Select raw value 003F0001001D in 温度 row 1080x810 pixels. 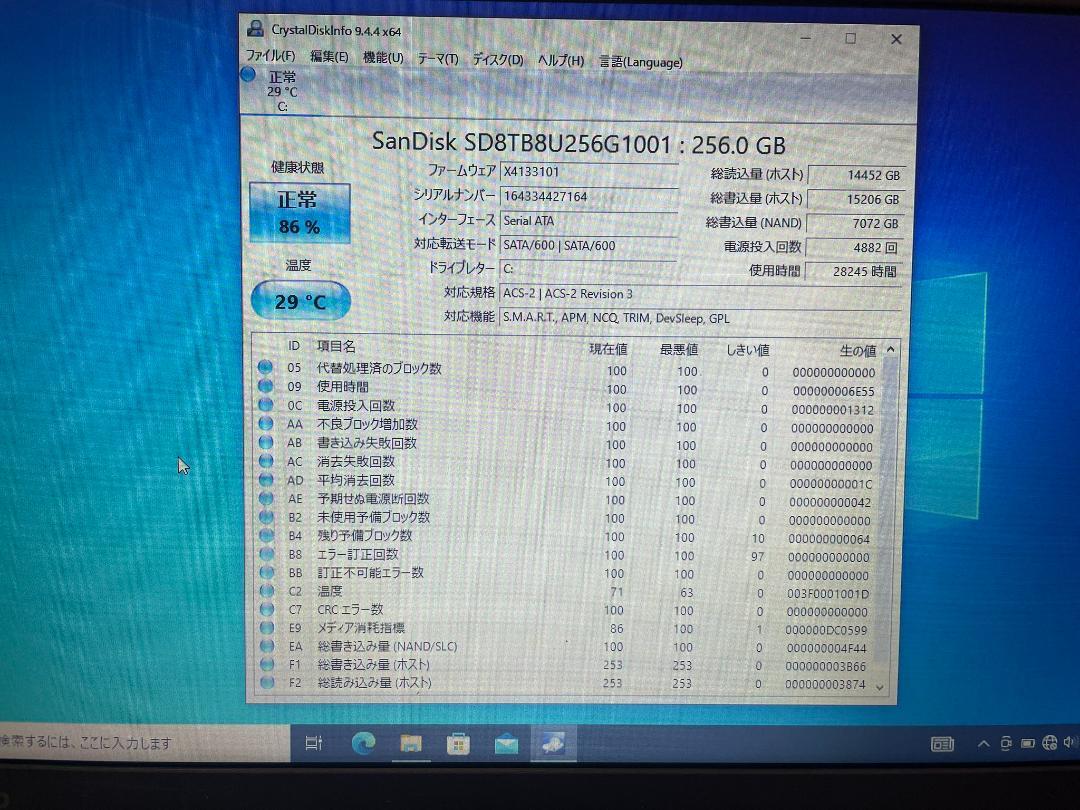point(828,594)
